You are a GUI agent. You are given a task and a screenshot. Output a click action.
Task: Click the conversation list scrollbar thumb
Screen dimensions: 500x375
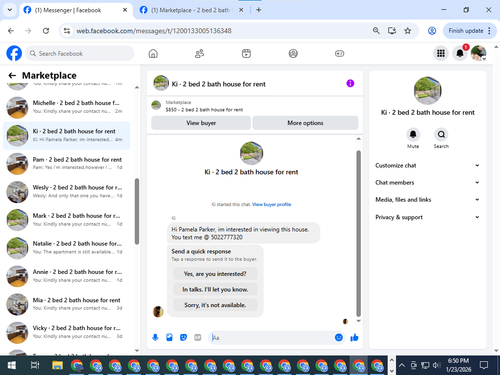(x=137, y=212)
